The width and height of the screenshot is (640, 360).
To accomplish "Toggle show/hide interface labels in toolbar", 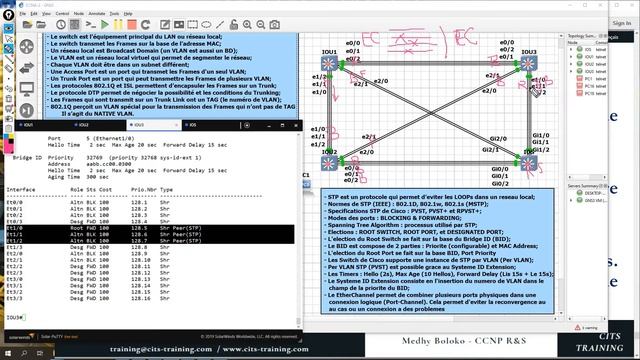I will coord(74,25).
